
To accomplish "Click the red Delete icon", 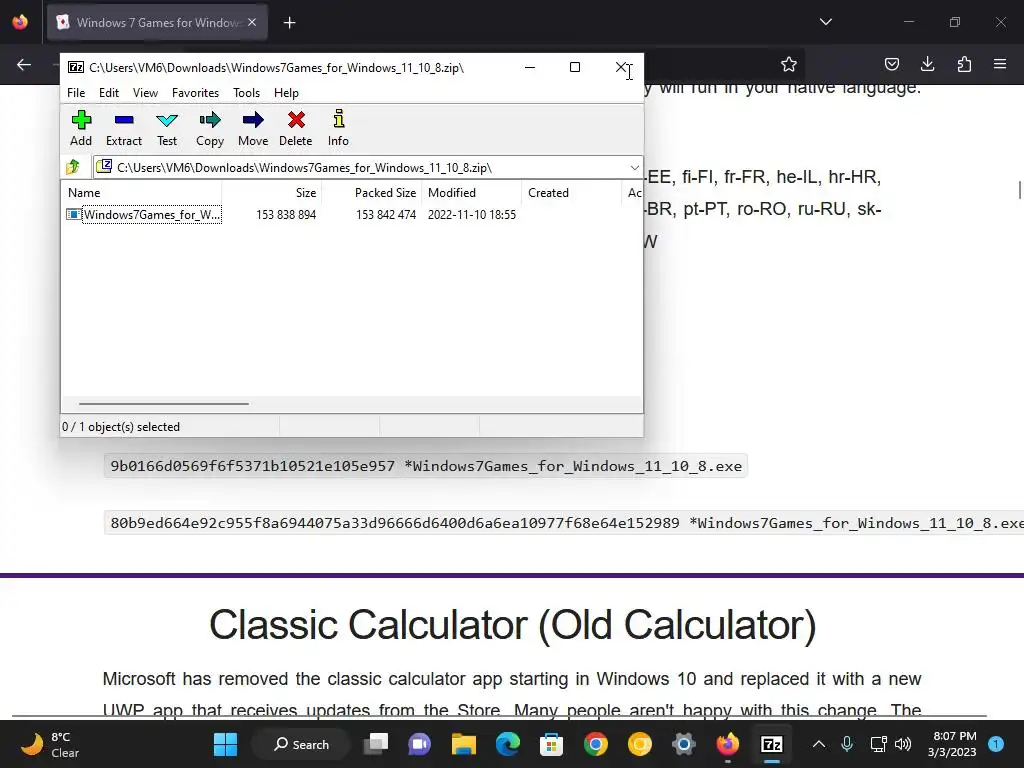I will point(296,128).
